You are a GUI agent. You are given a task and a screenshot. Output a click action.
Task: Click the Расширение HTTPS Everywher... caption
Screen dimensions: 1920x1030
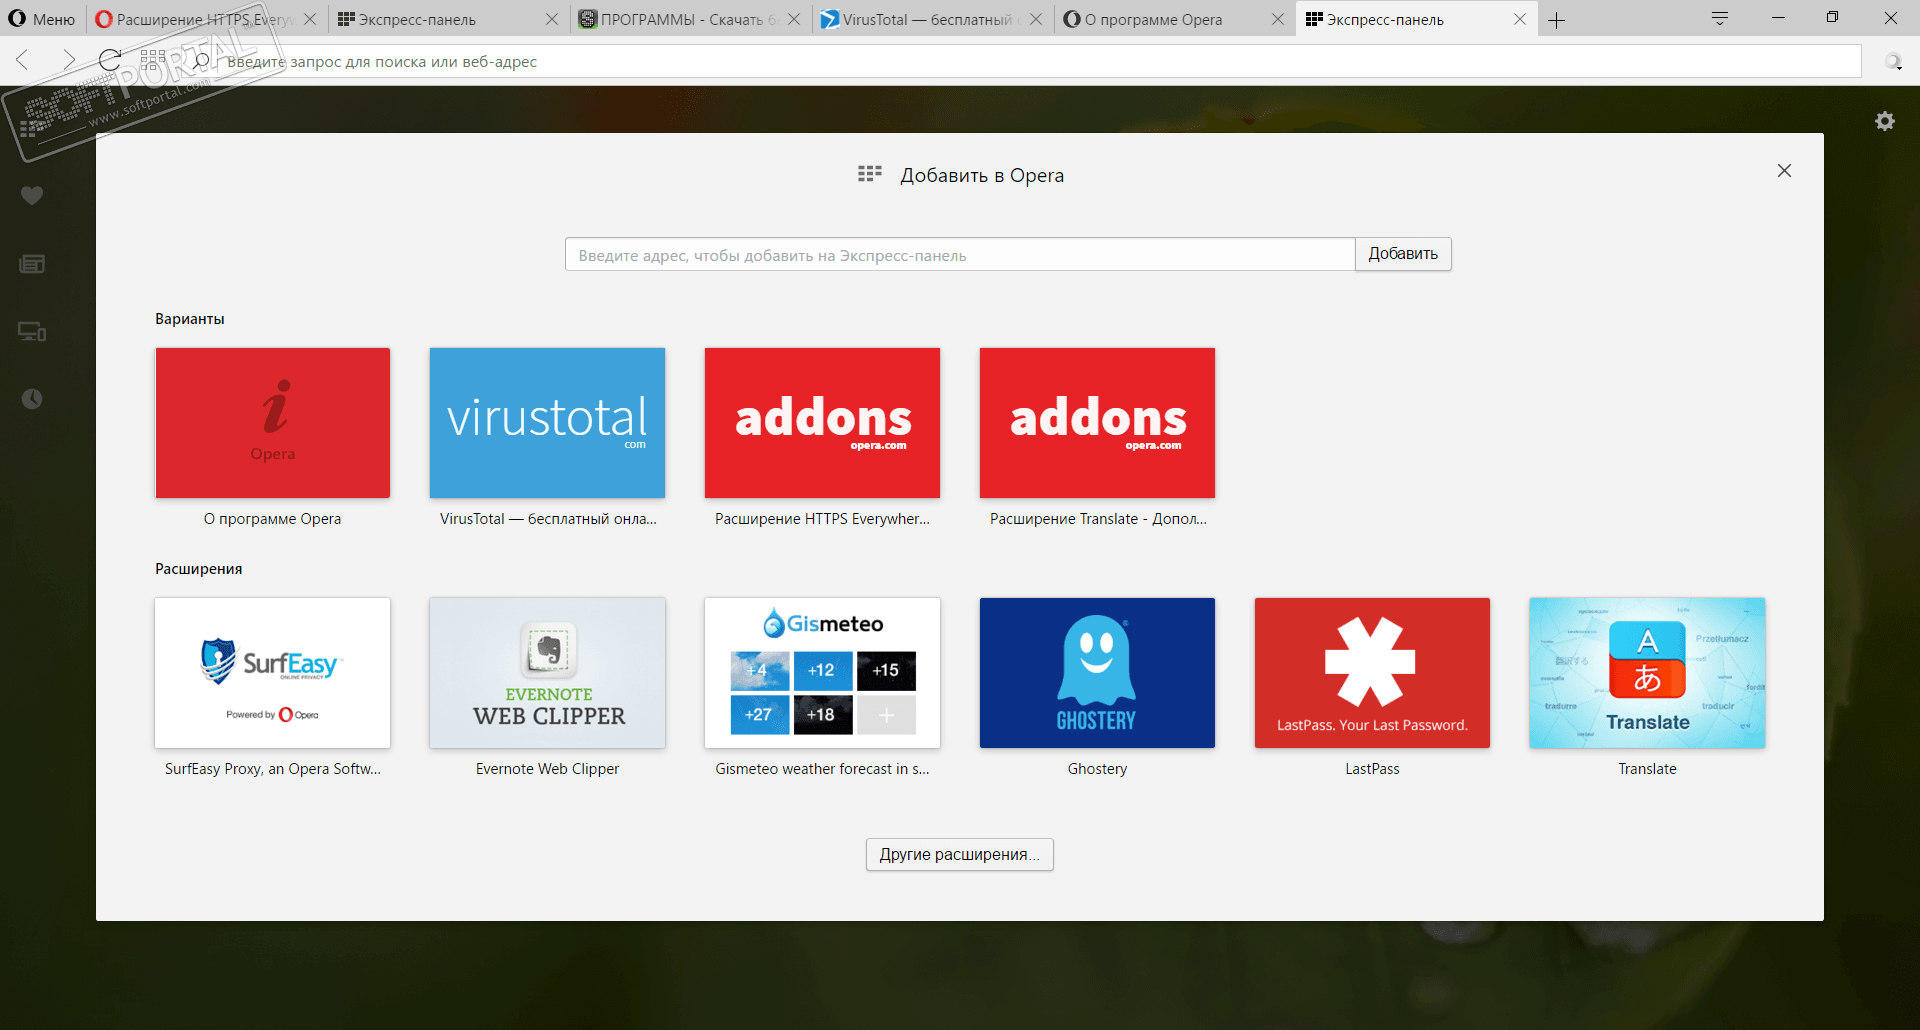(822, 519)
